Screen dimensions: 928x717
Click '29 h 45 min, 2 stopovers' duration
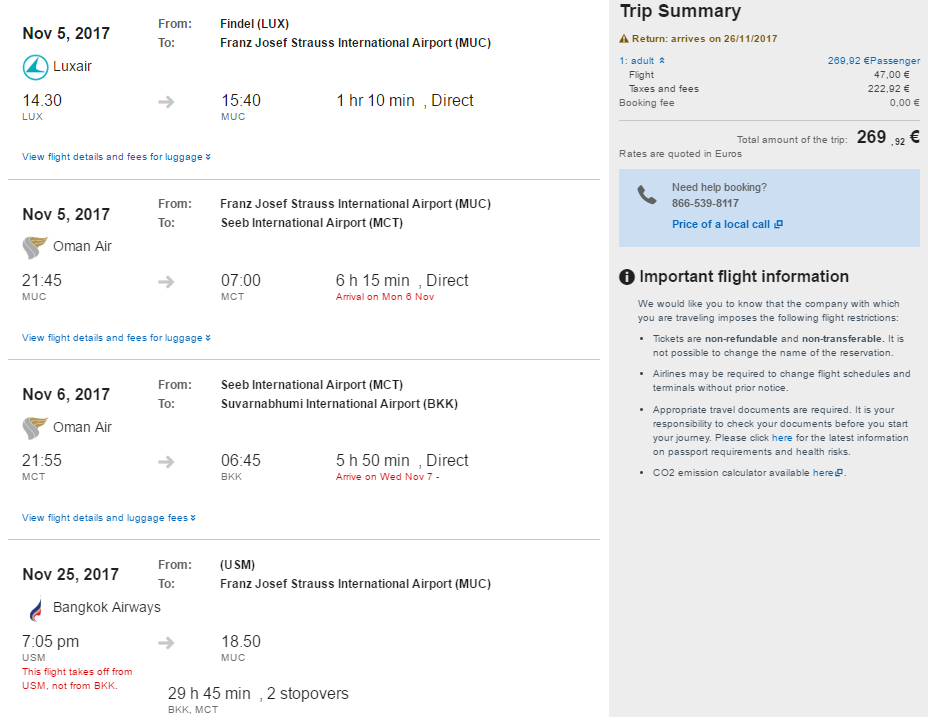(258, 693)
